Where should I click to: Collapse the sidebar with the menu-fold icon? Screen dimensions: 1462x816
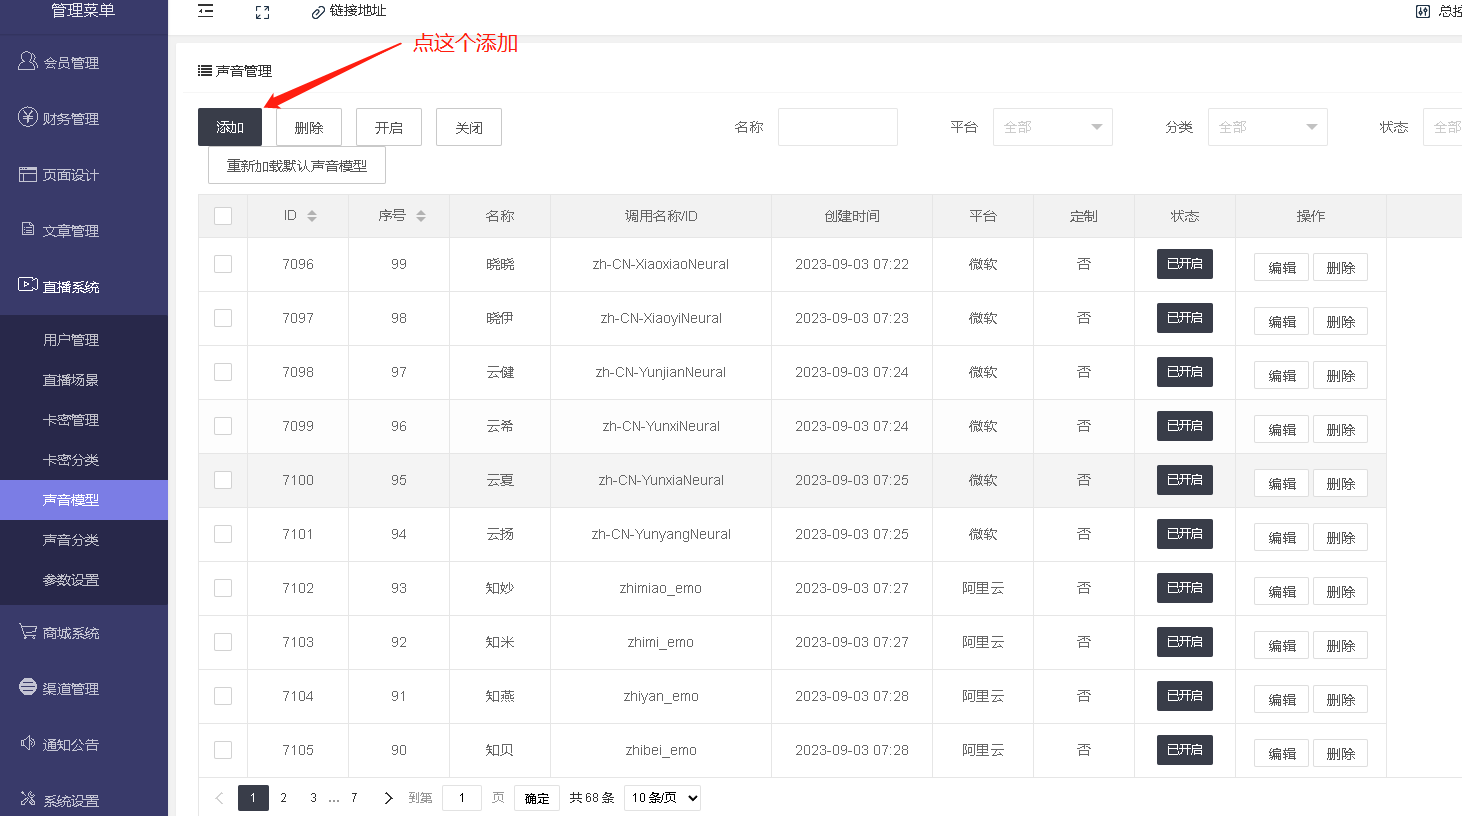tap(206, 11)
